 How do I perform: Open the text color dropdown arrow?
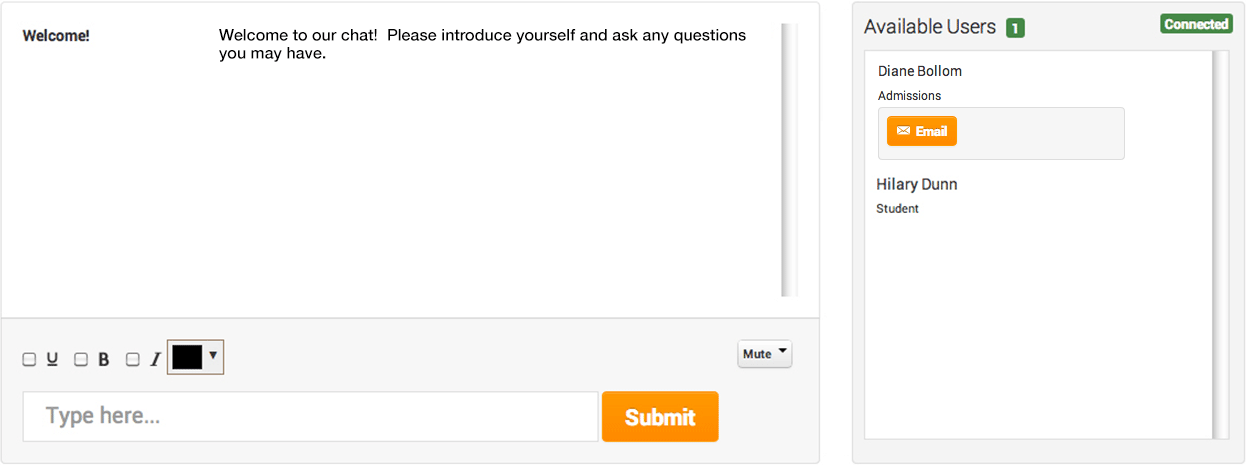coord(213,355)
